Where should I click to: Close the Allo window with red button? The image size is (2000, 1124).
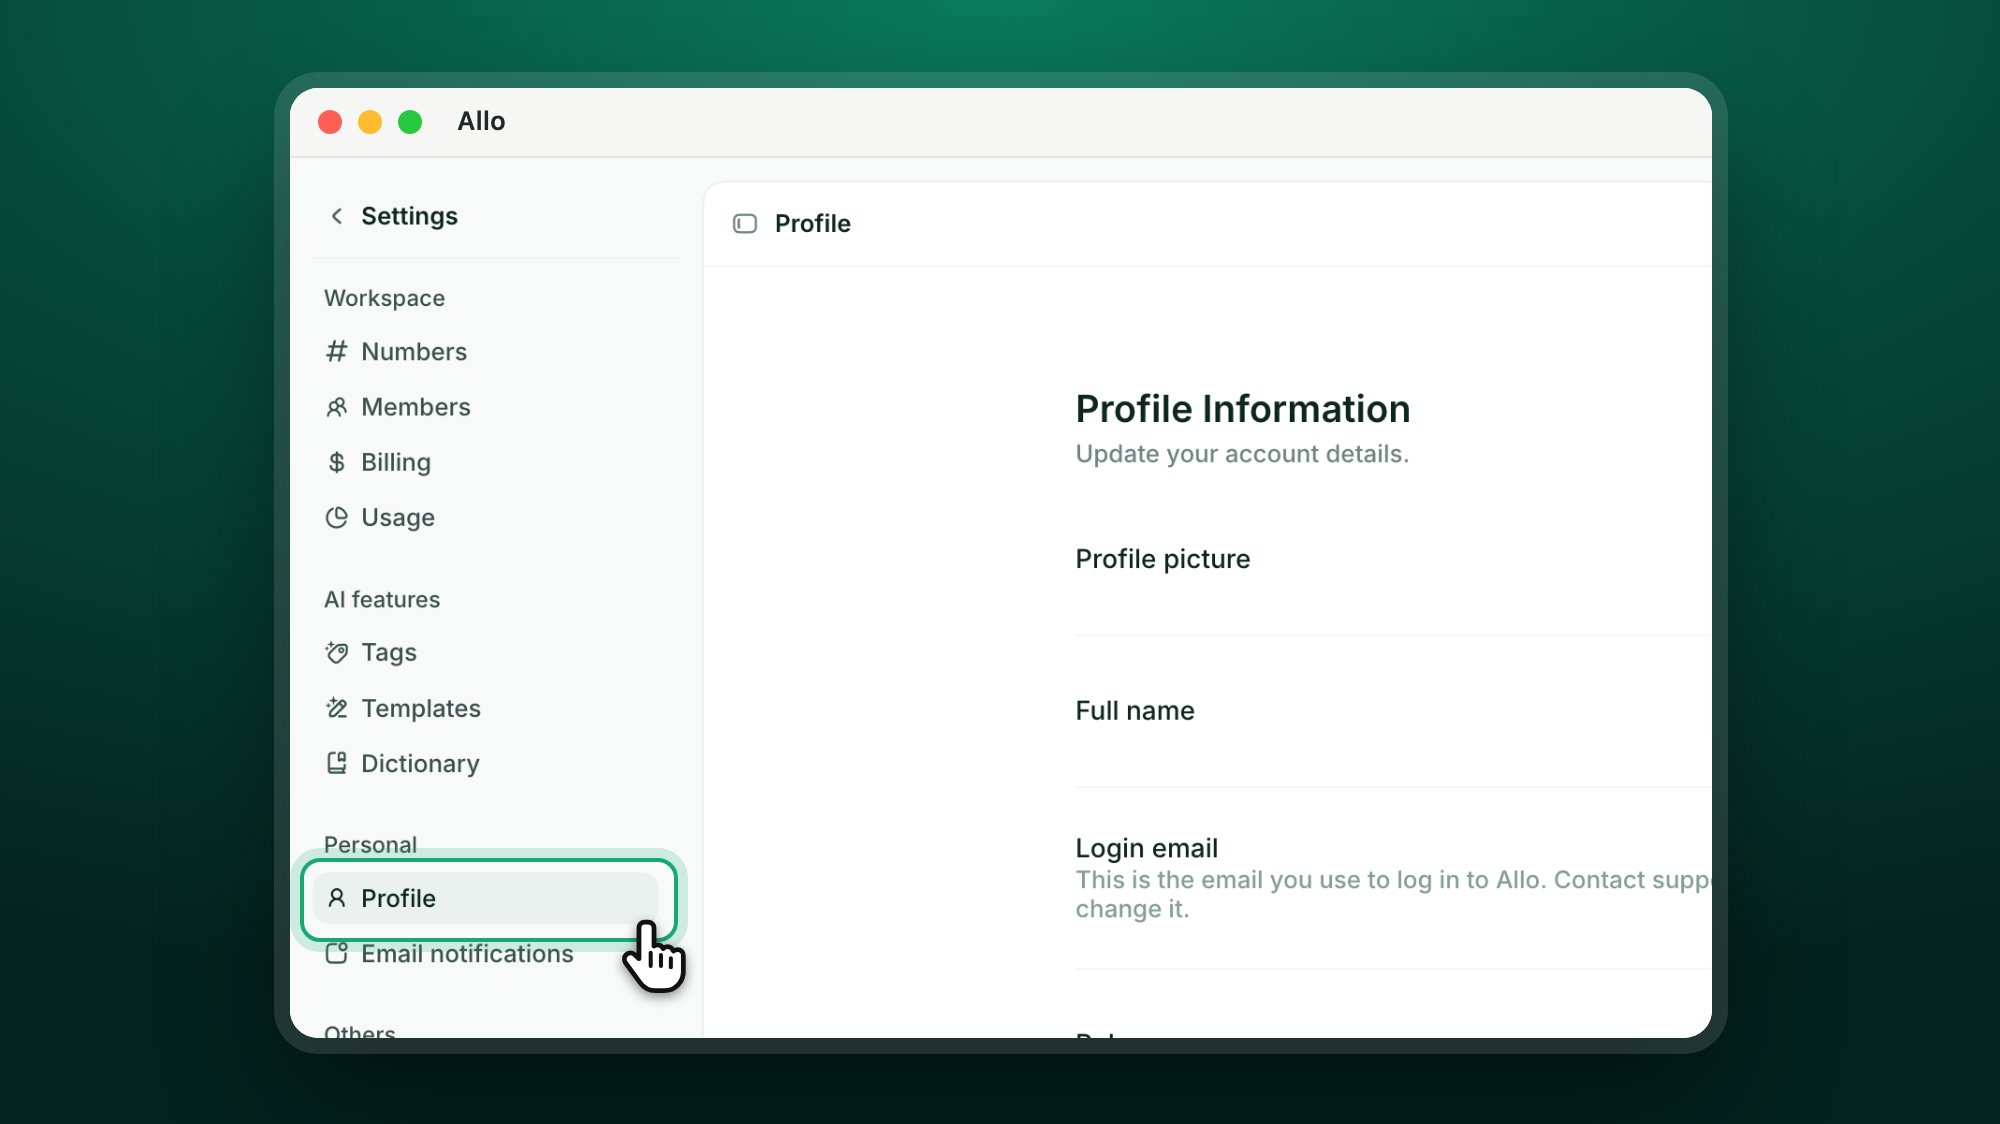point(330,122)
